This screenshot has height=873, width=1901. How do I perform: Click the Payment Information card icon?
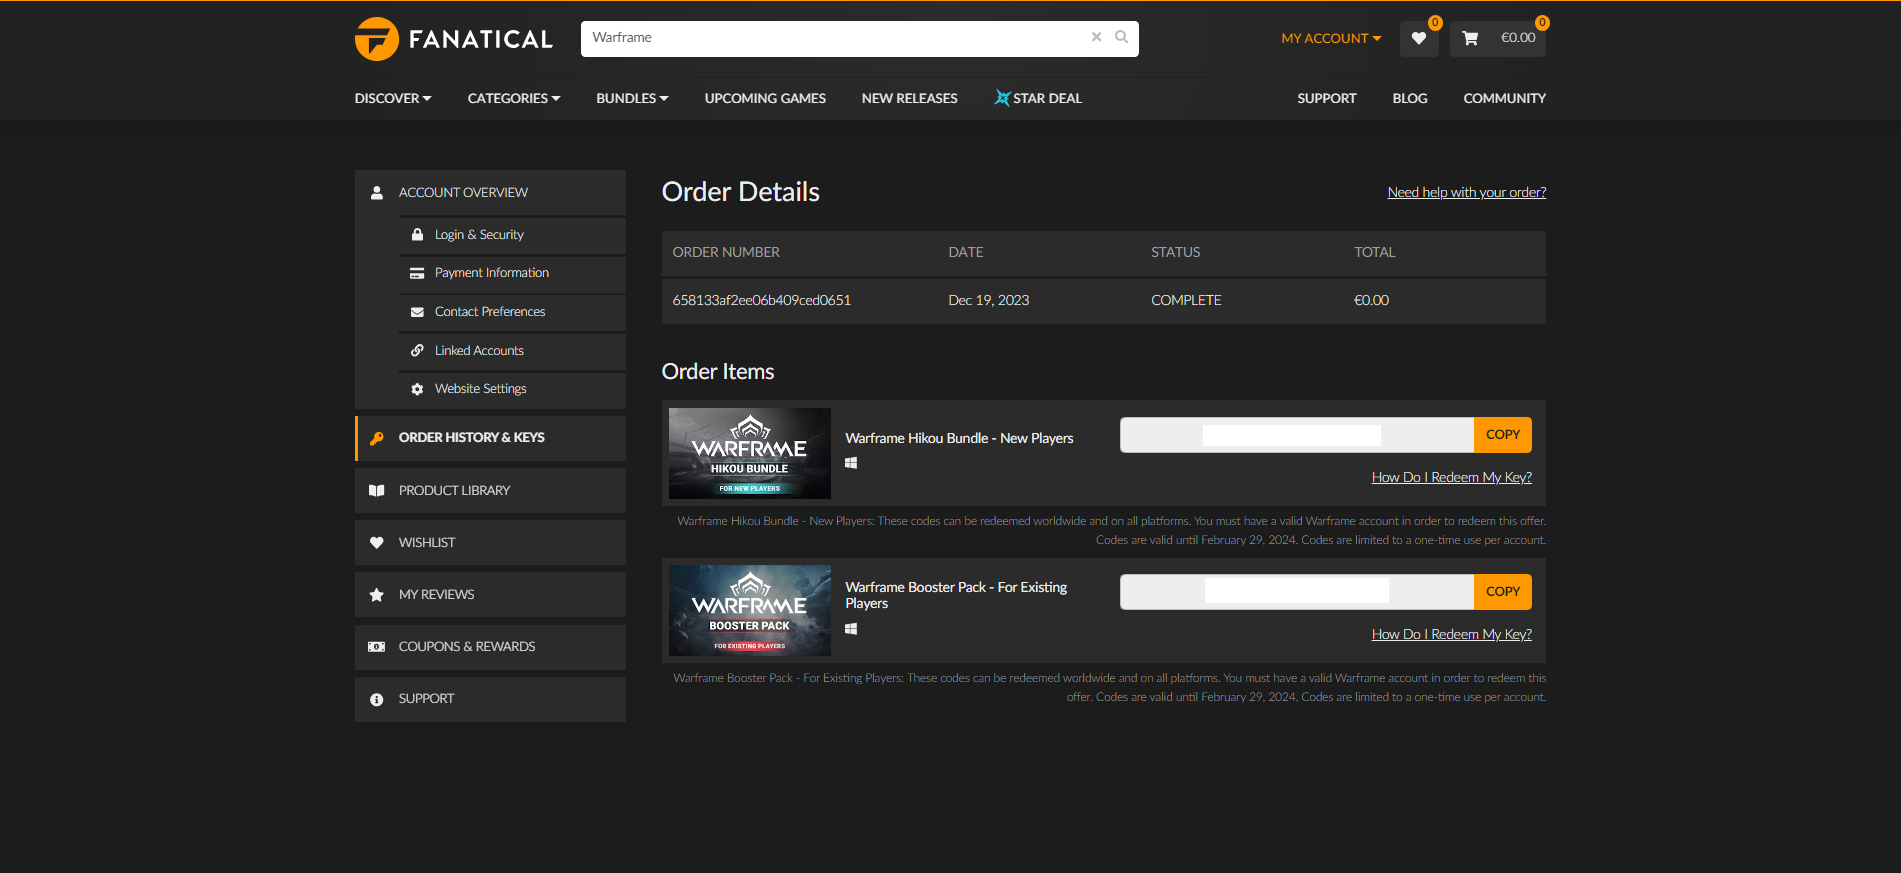pos(417,273)
